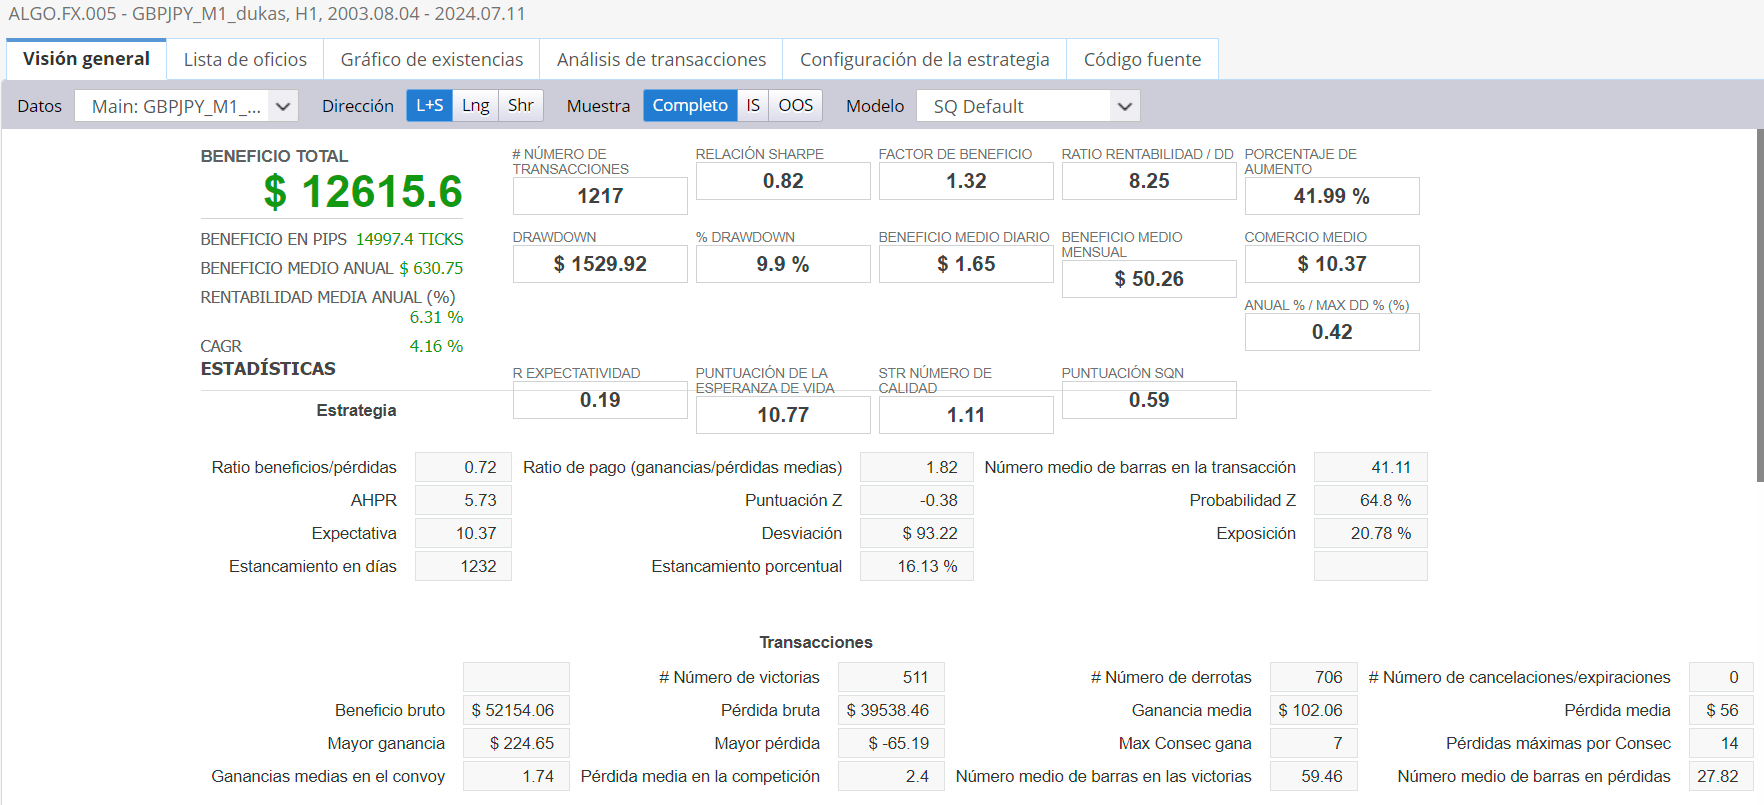Switch sample to IS
Screen dimensions: 1764x805
point(753,105)
